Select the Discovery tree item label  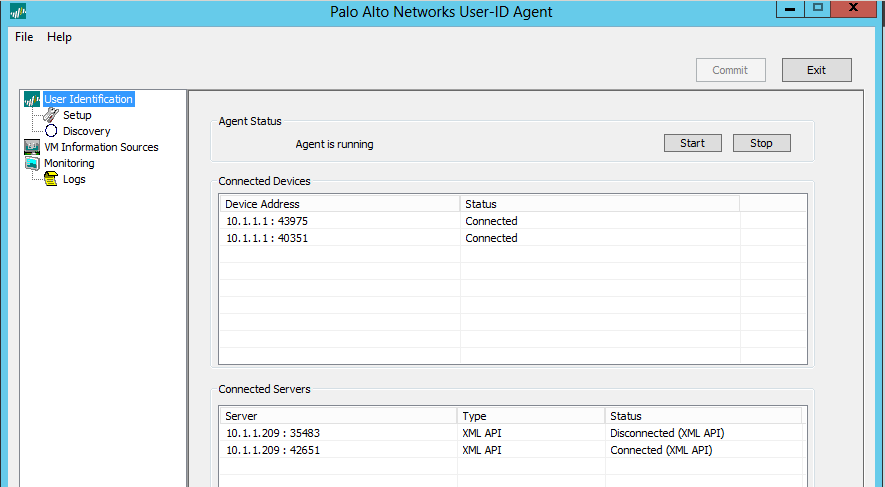[x=86, y=131]
